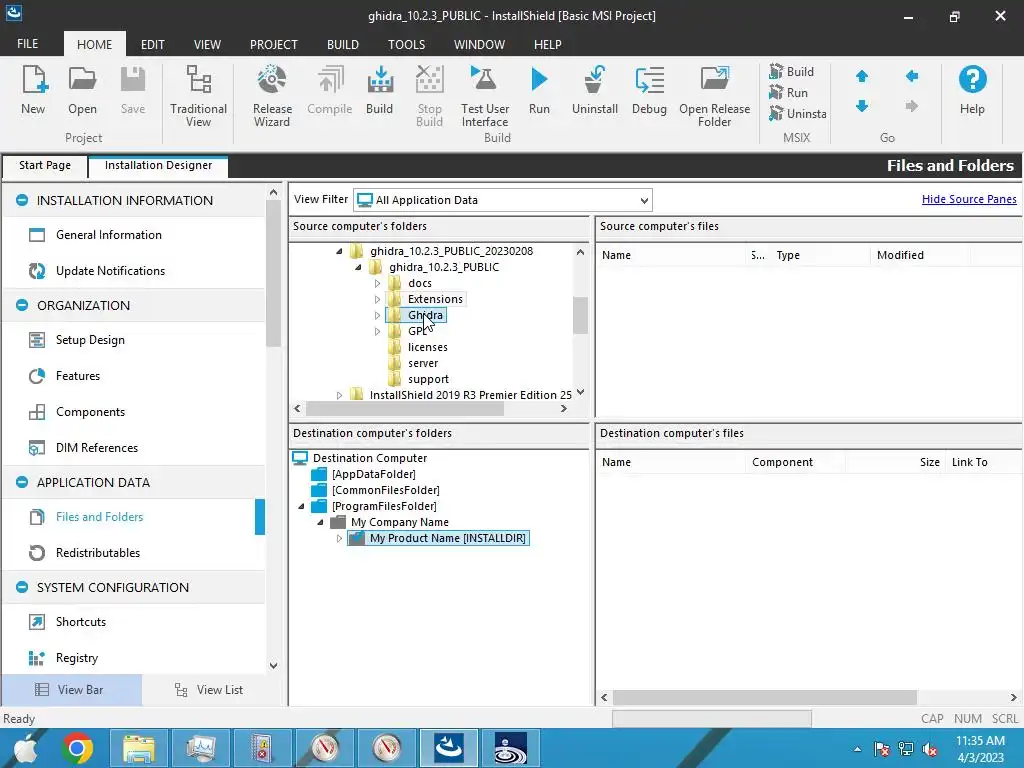
Task: Expand InstallShield 2019 R3 folder node
Action: coord(339,395)
